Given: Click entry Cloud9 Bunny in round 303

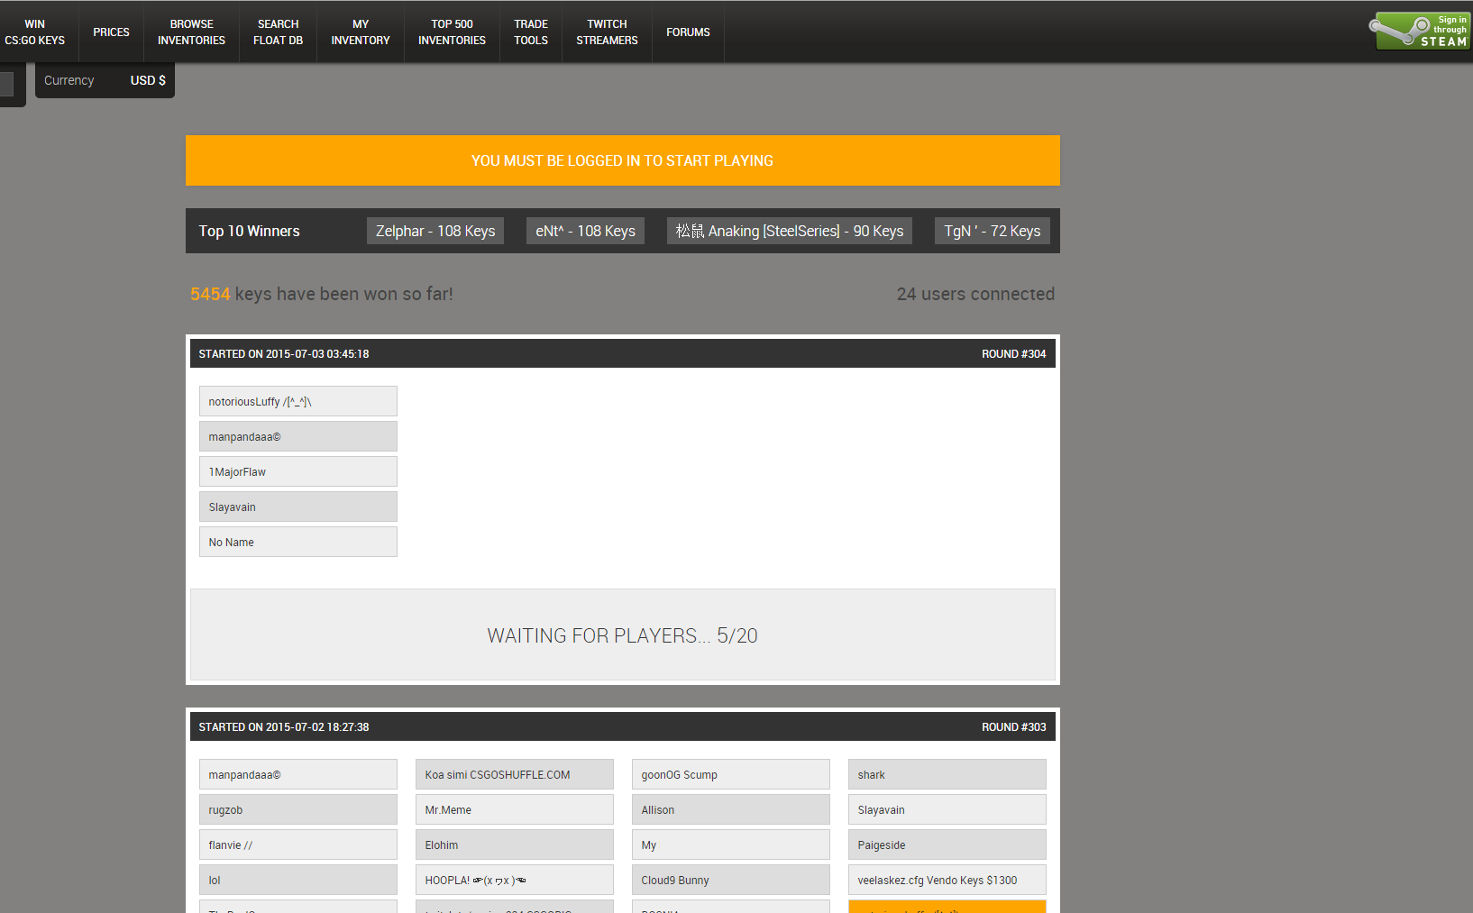Looking at the screenshot, I should pyautogui.click(x=730, y=879).
